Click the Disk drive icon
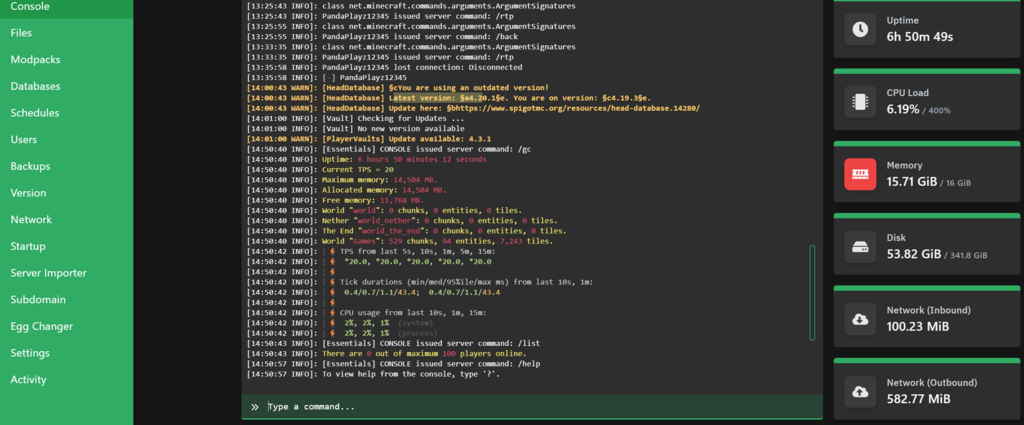This screenshot has height=425, width=1024. (860, 247)
